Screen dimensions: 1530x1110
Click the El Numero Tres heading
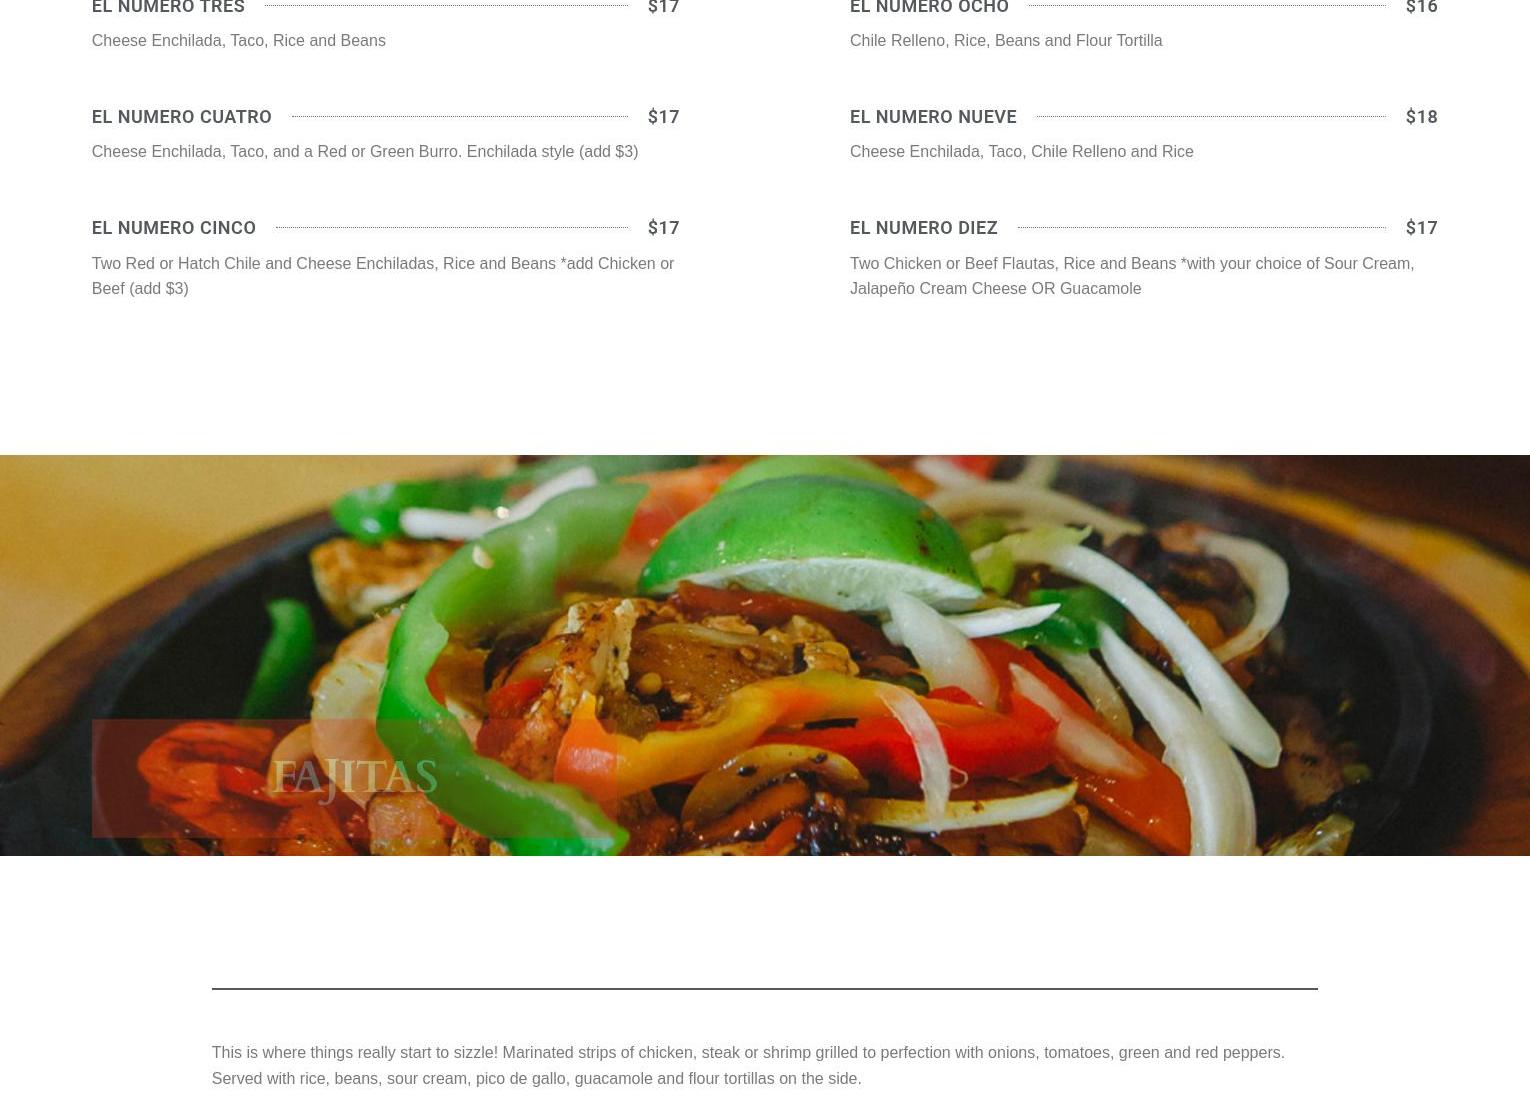[168, 7]
